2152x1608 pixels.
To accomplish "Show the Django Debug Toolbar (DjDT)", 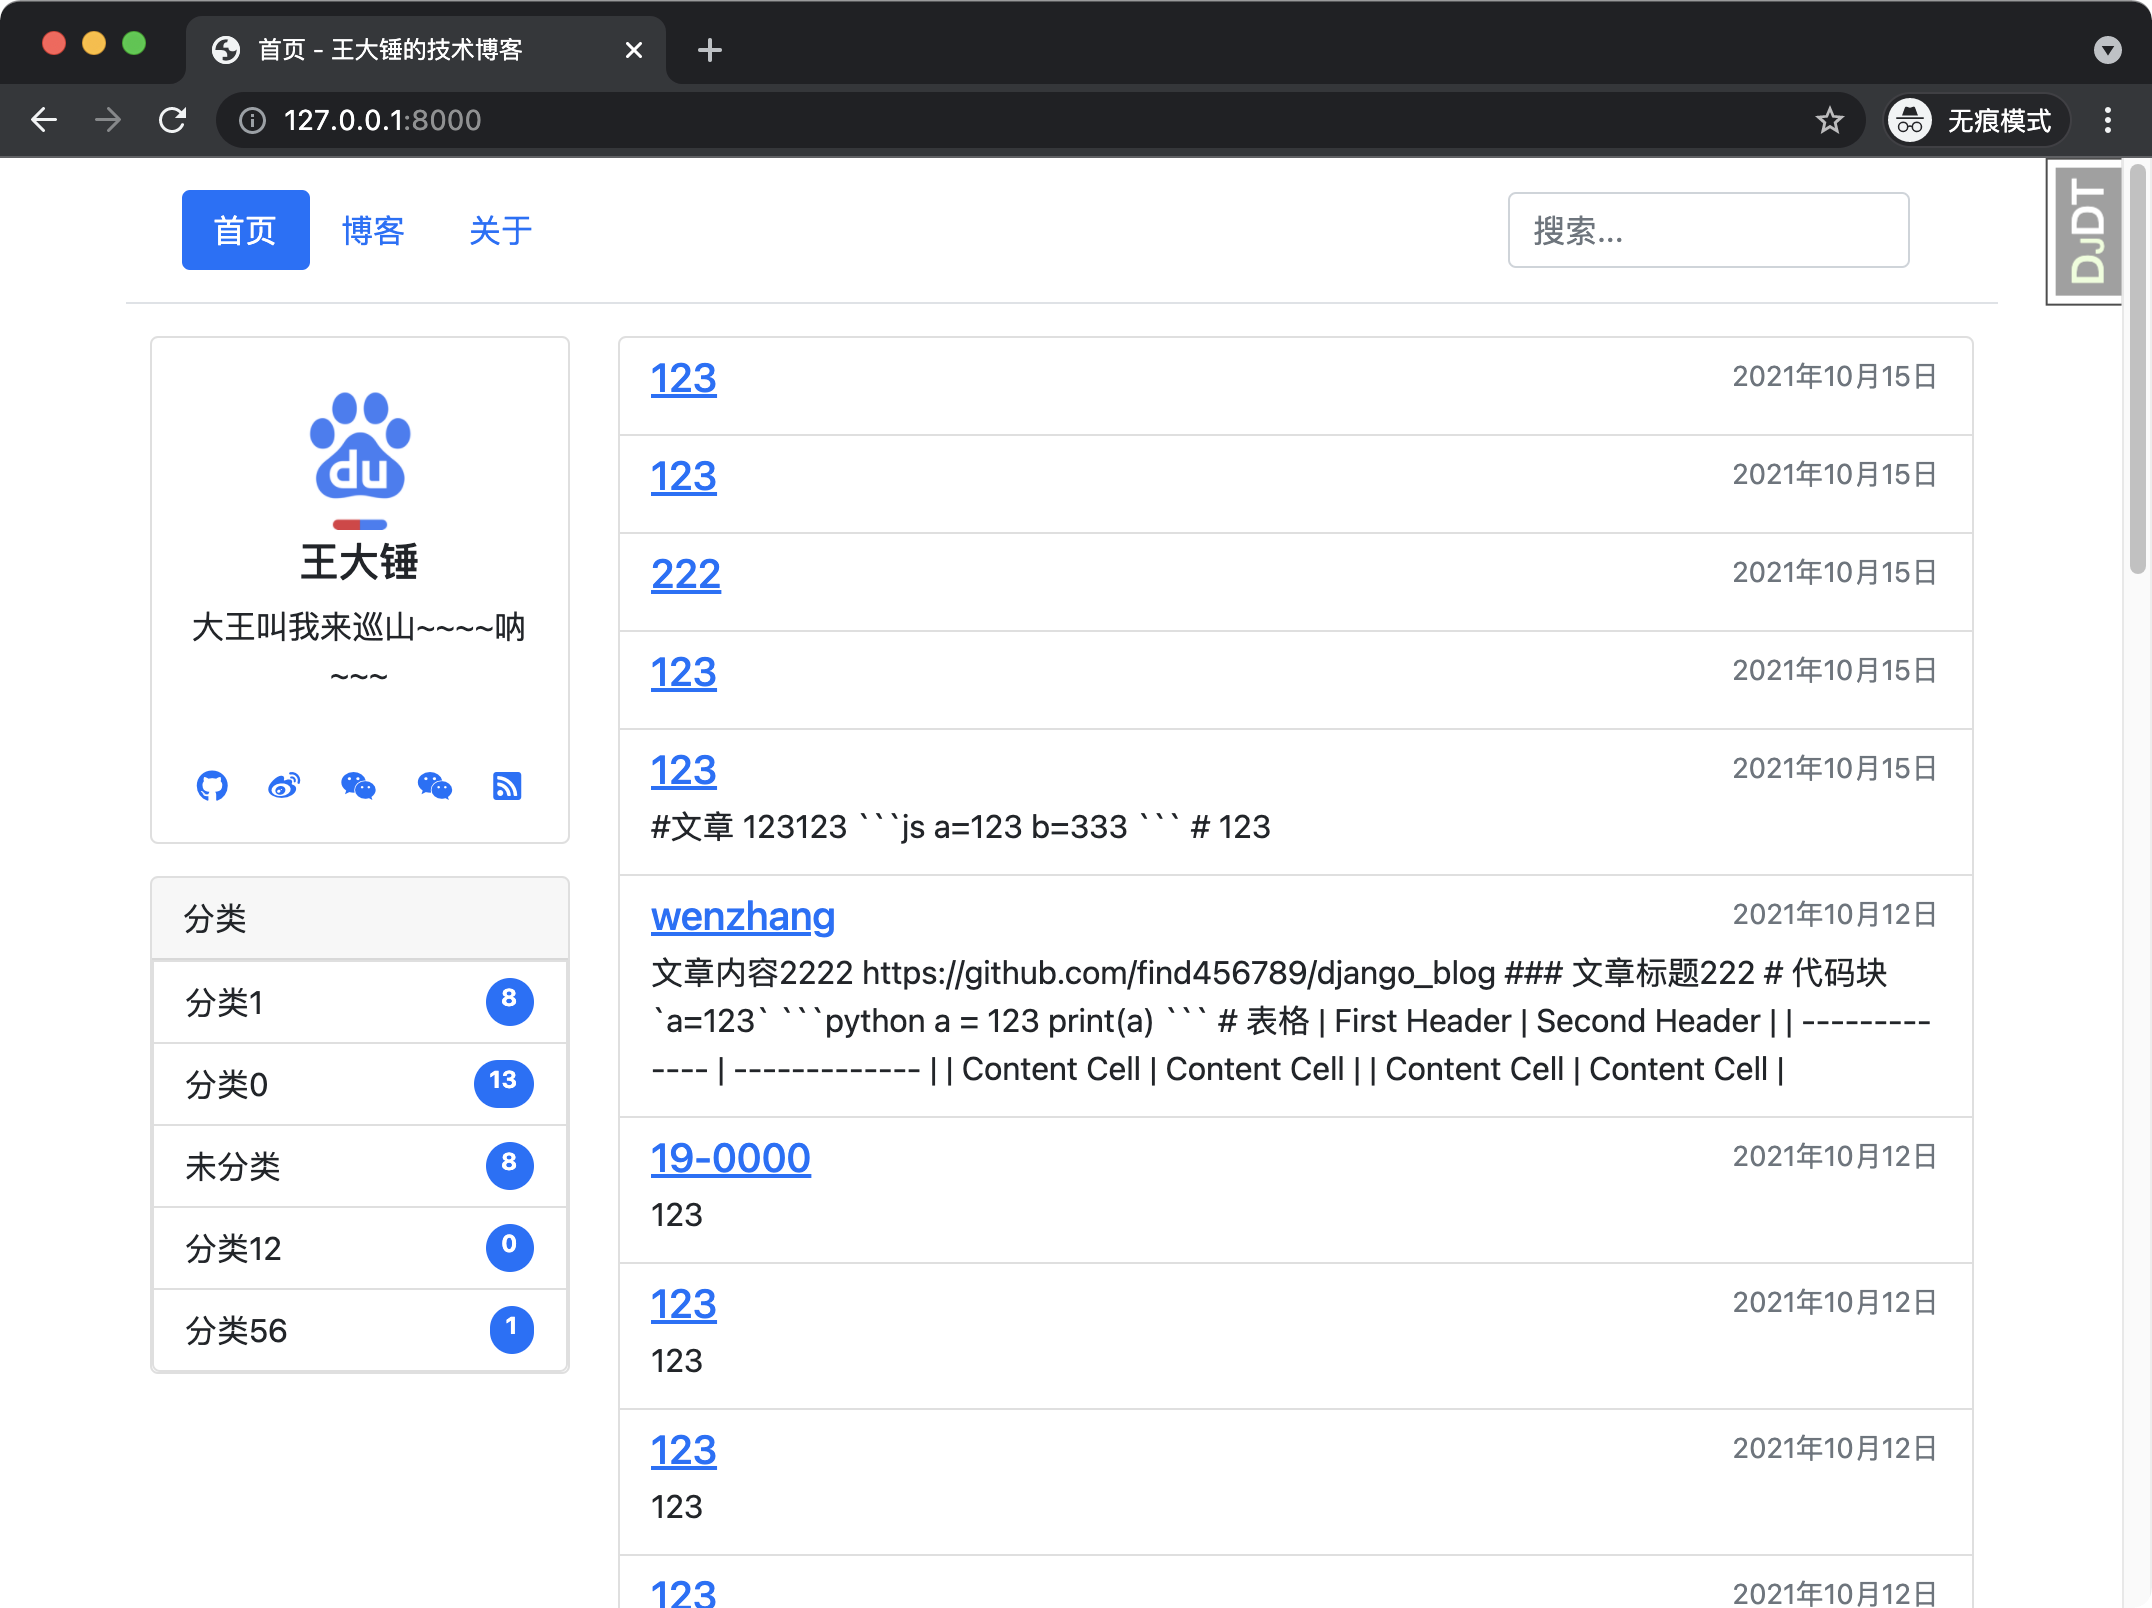I will point(2086,231).
